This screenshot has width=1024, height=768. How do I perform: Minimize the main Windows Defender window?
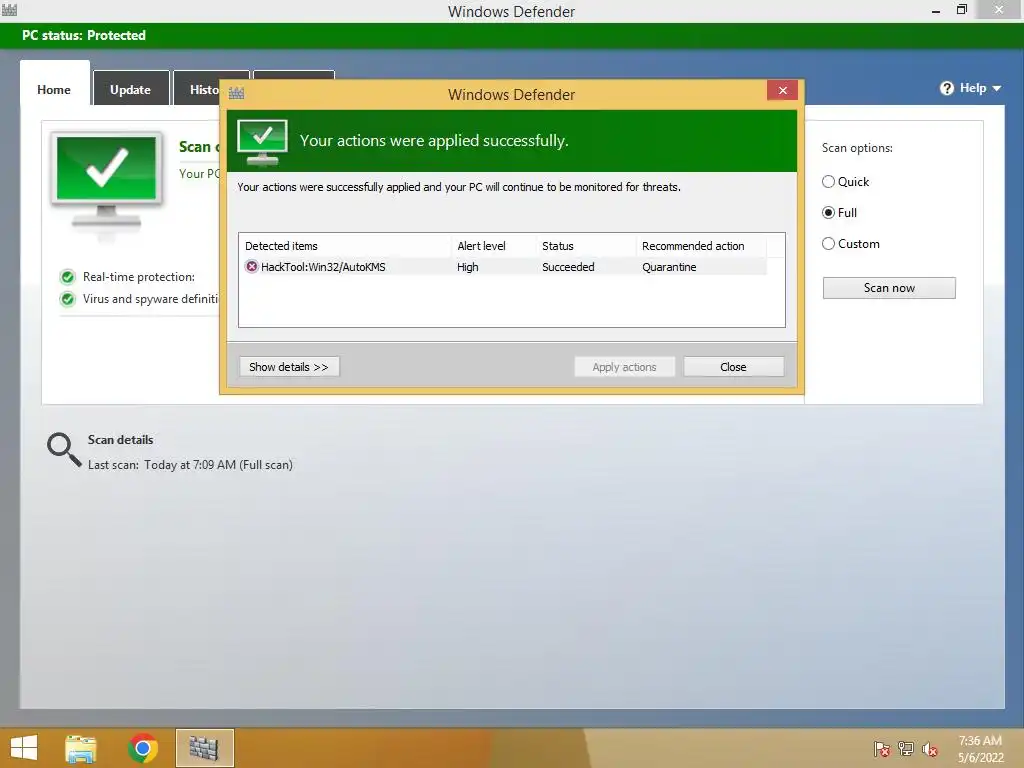pos(936,10)
